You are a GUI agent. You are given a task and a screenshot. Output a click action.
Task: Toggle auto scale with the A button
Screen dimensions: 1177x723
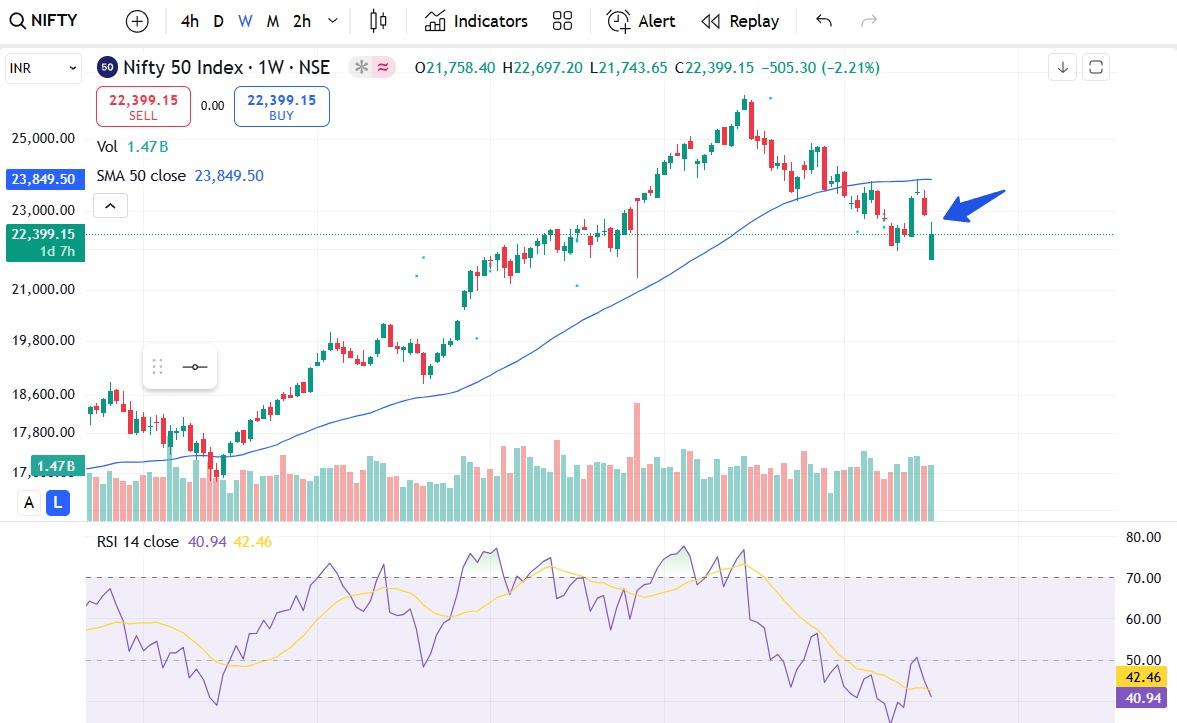coord(29,503)
